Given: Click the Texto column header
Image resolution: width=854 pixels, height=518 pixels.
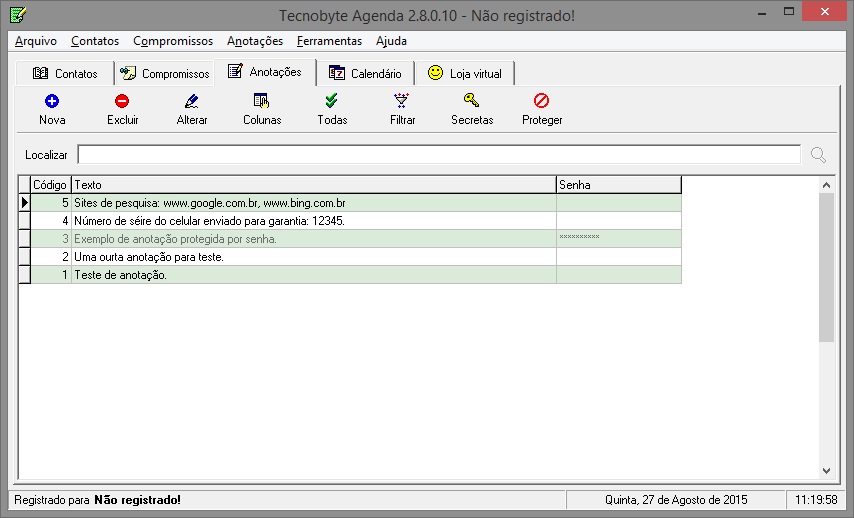Looking at the screenshot, I should click(313, 185).
